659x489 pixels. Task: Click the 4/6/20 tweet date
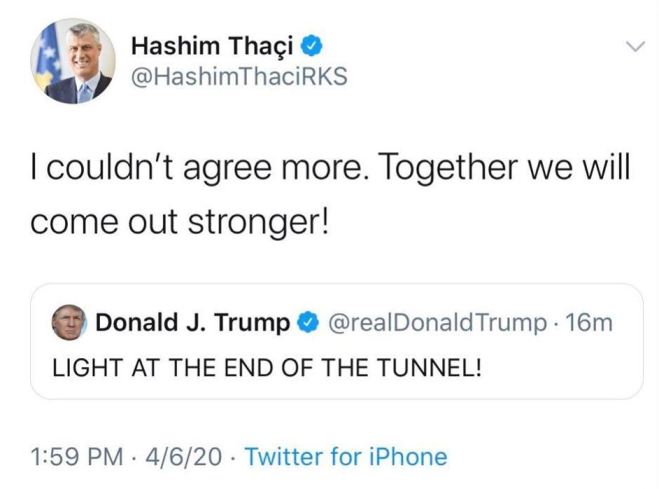pyautogui.click(x=183, y=457)
